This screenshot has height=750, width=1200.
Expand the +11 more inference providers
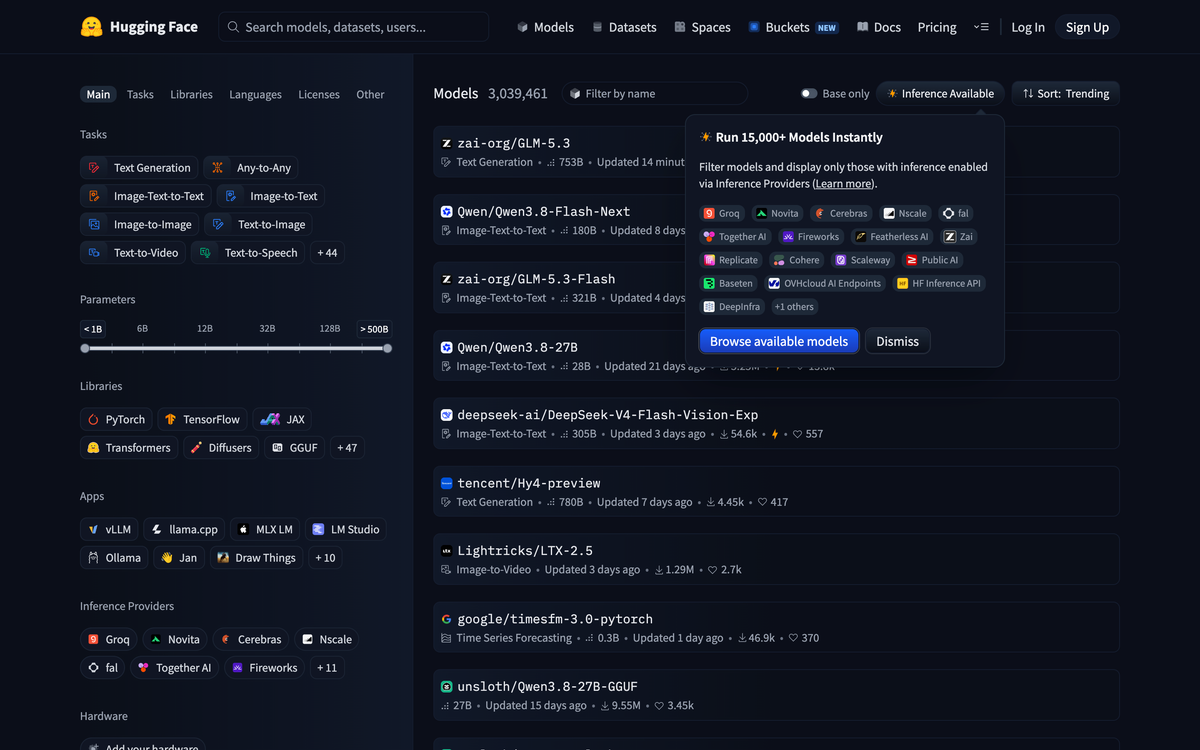[327, 668]
